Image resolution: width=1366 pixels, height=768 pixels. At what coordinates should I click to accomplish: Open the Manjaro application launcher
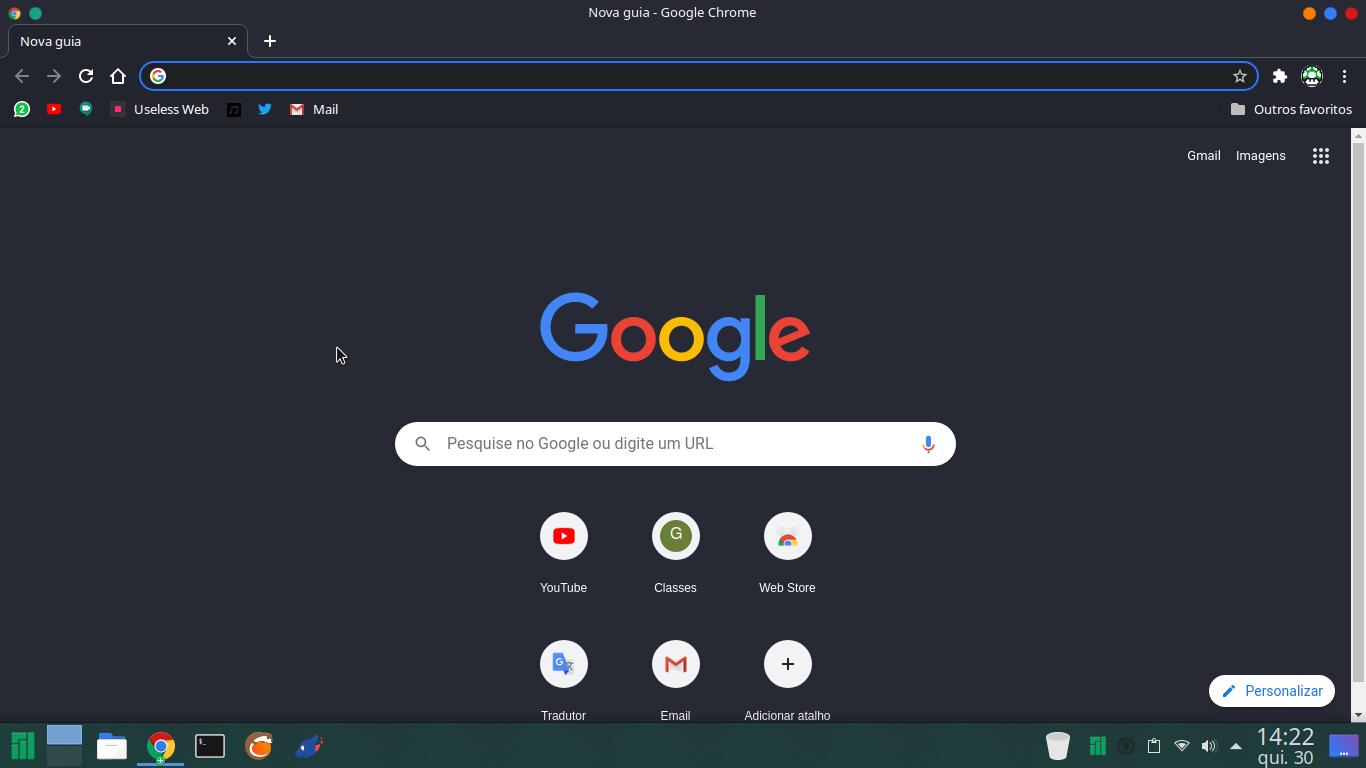pos(22,746)
